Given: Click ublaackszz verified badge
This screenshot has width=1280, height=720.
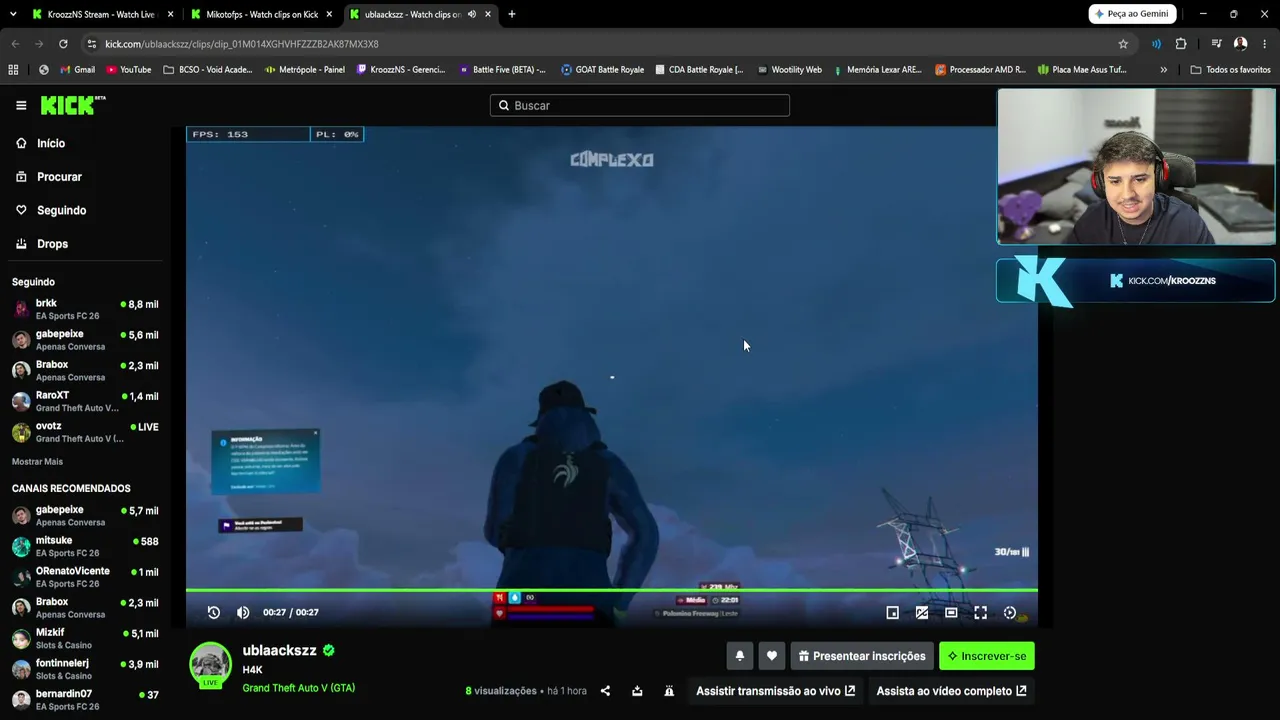Looking at the screenshot, I should (329, 650).
